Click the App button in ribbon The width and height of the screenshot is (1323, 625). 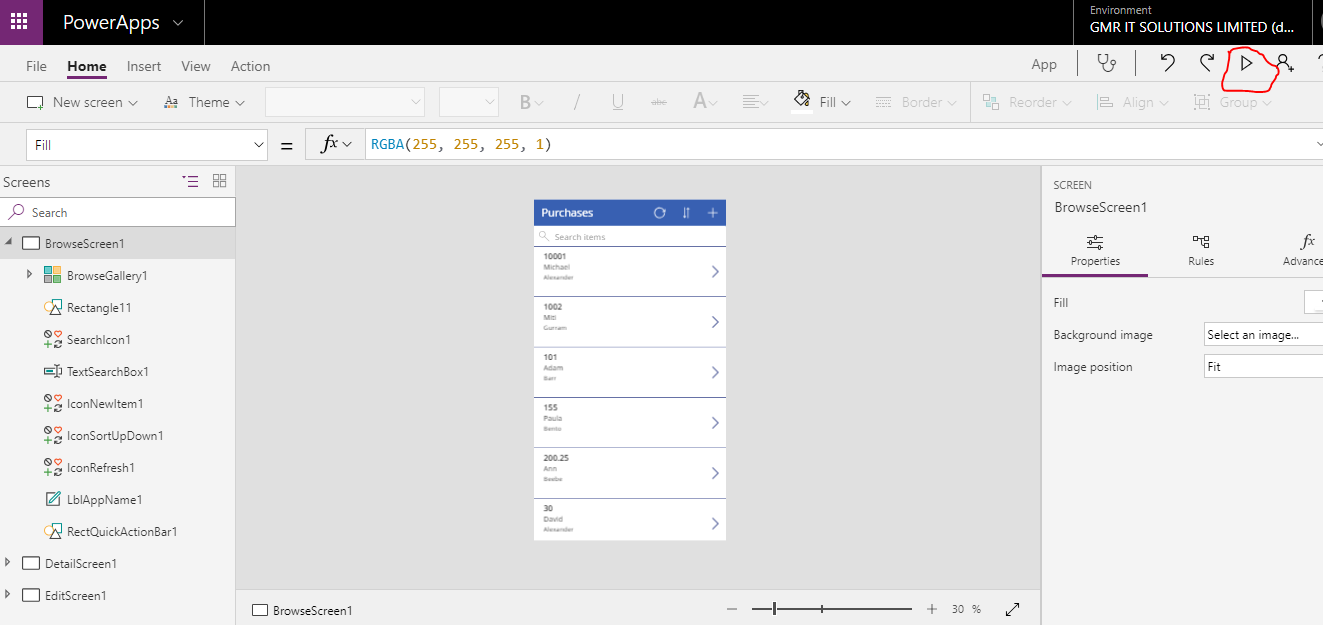pos(1044,64)
